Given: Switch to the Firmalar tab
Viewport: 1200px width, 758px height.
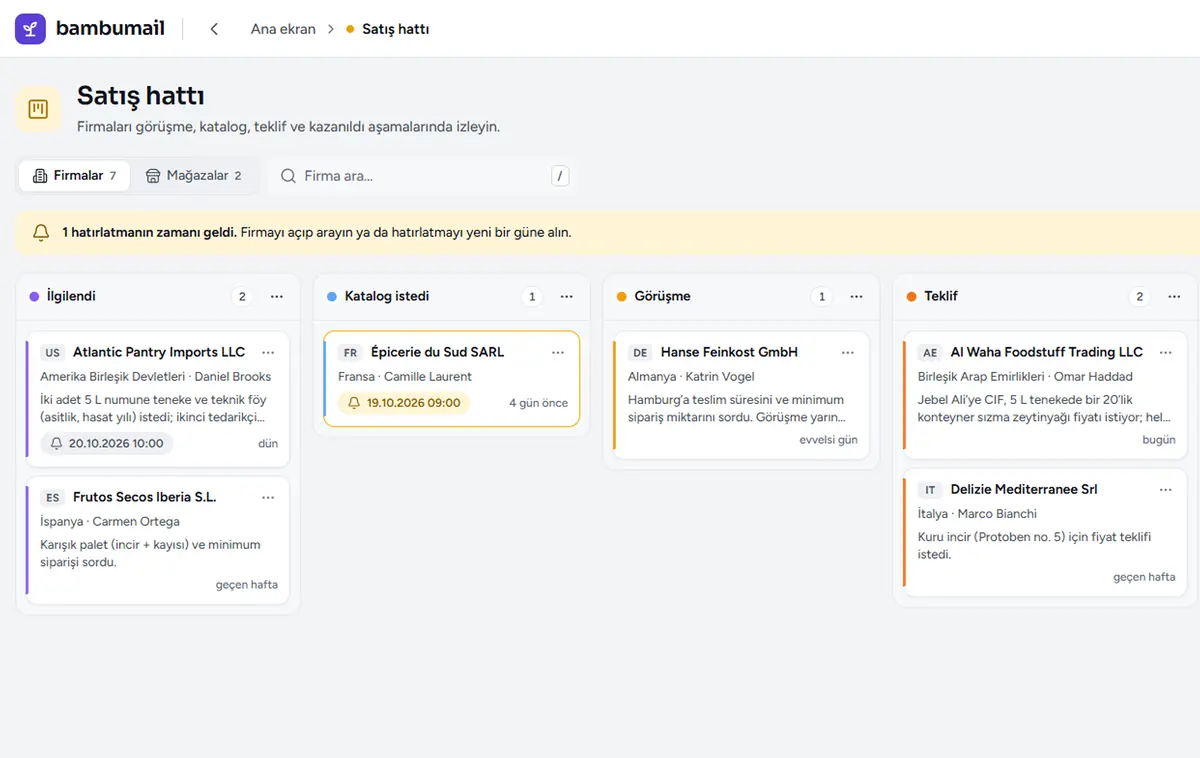Looking at the screenshot, I should coord(75,176).
